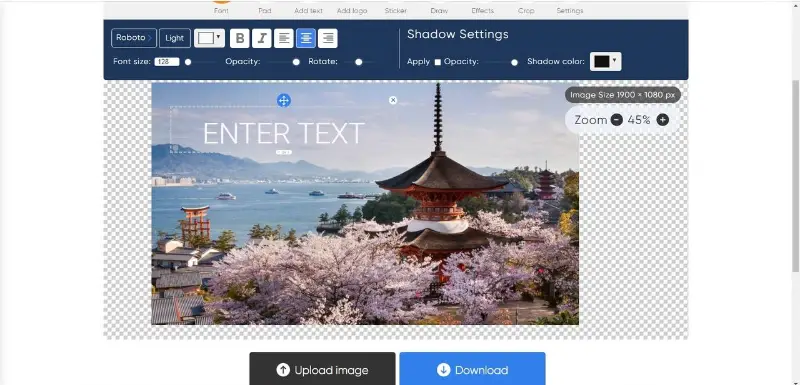The image size is (800, 385).
Task: Click the Rotate slider handle
Action: (359, 62)
